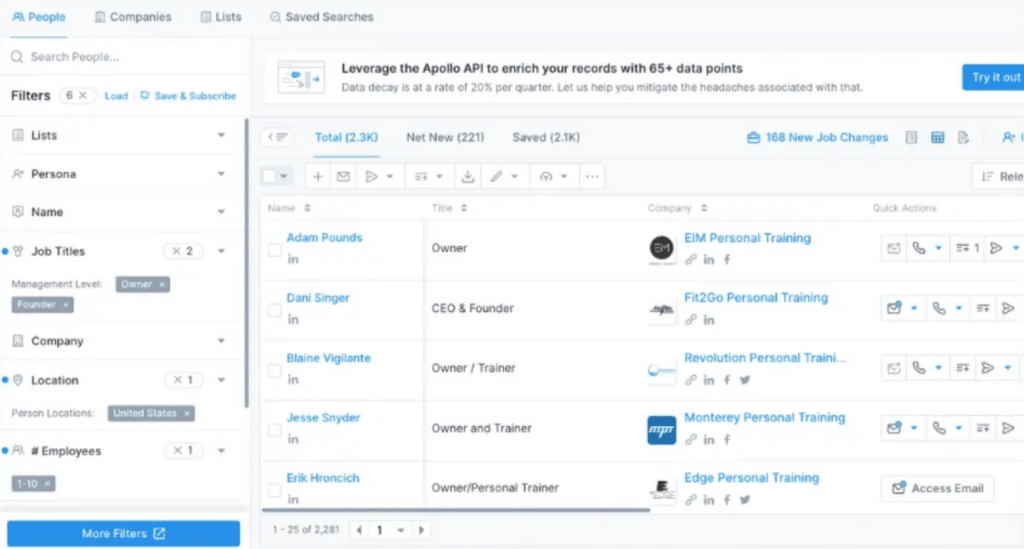Clear all 6 filters
The width and height of the screenshot is (1024, 549).
(x=83, y=95)
